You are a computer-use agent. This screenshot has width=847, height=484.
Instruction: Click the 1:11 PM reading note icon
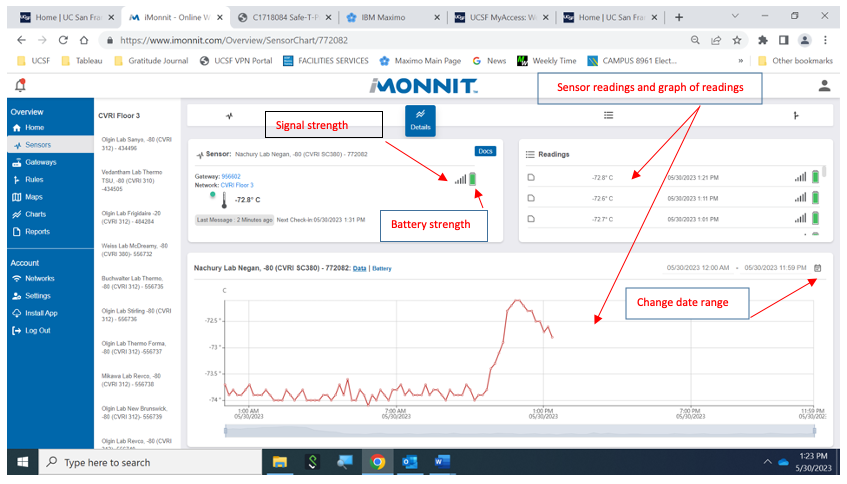point(531,198)
